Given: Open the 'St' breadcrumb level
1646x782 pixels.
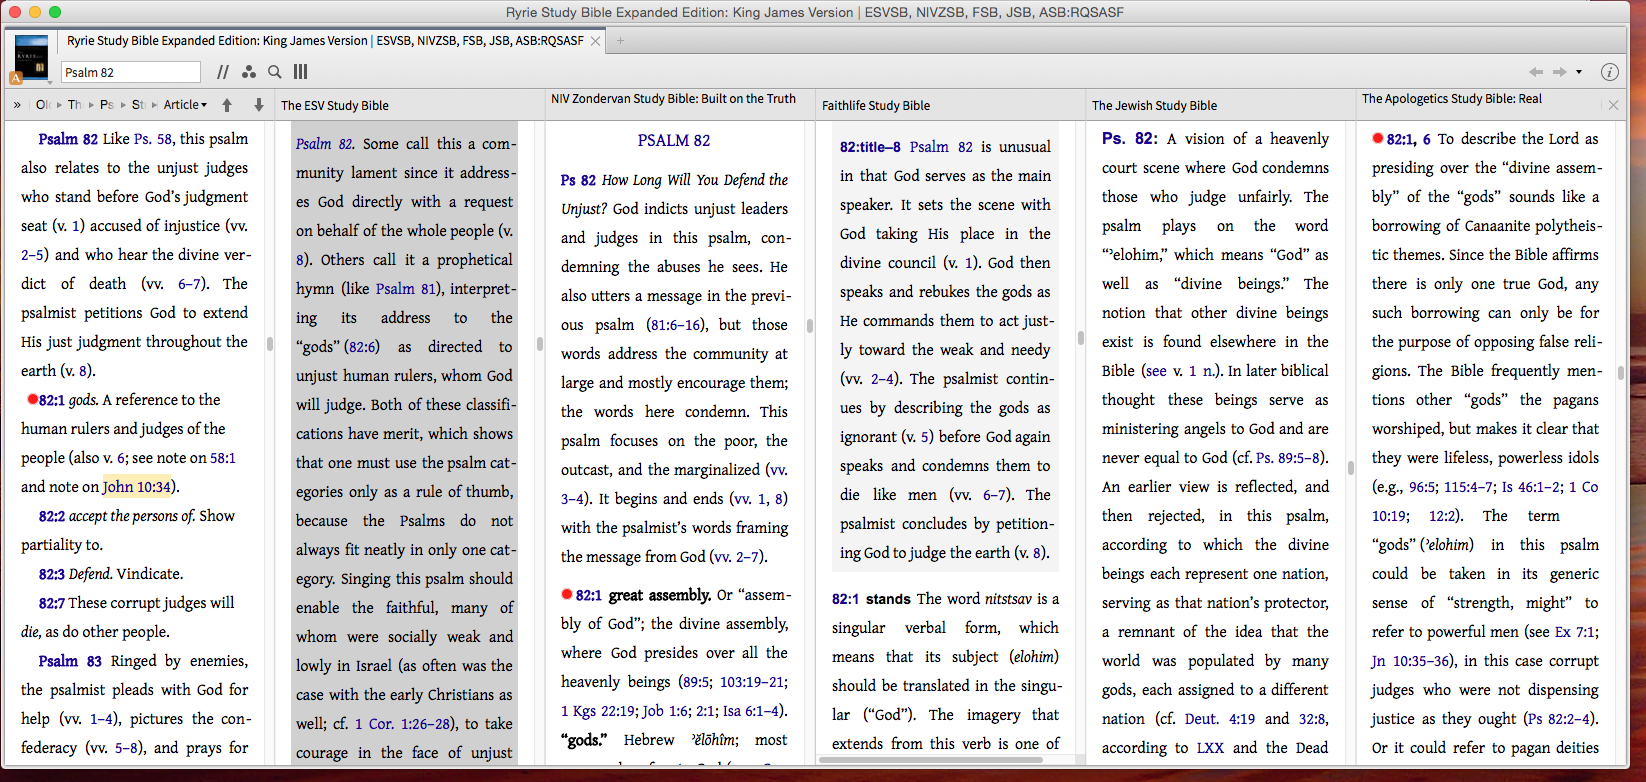Looking at the screenshot, I should (x=138, y=105).
